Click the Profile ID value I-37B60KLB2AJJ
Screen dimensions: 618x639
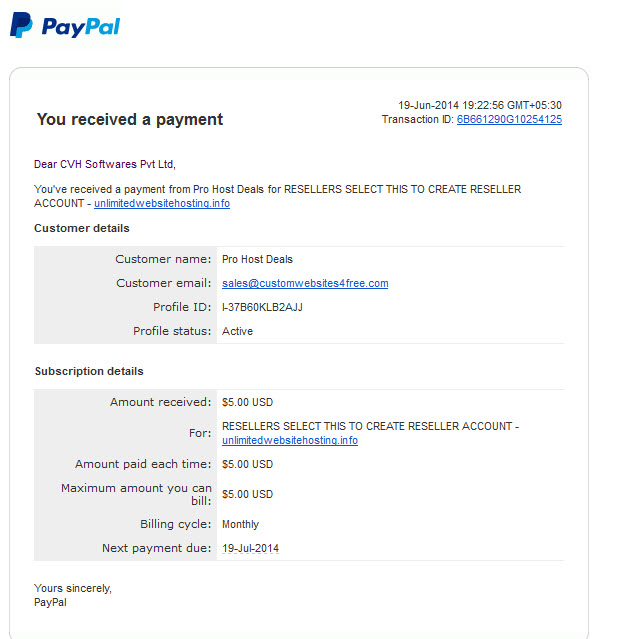click(262, 307)
